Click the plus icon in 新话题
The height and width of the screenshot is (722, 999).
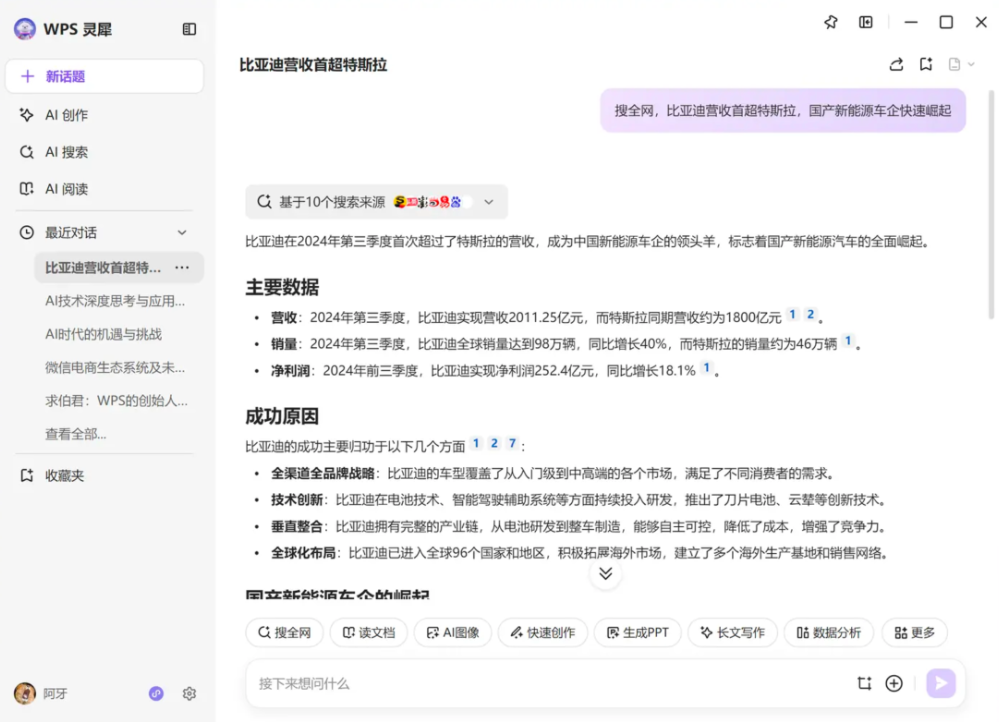pyautogui.click(x=27, y=76)
